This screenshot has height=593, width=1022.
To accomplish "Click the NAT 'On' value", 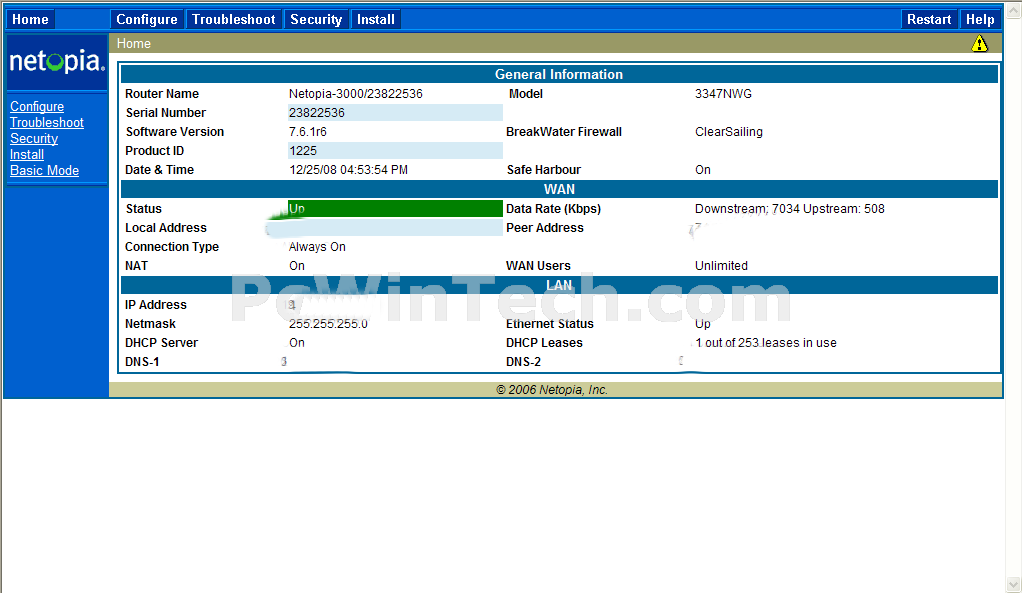I will 297,266.
